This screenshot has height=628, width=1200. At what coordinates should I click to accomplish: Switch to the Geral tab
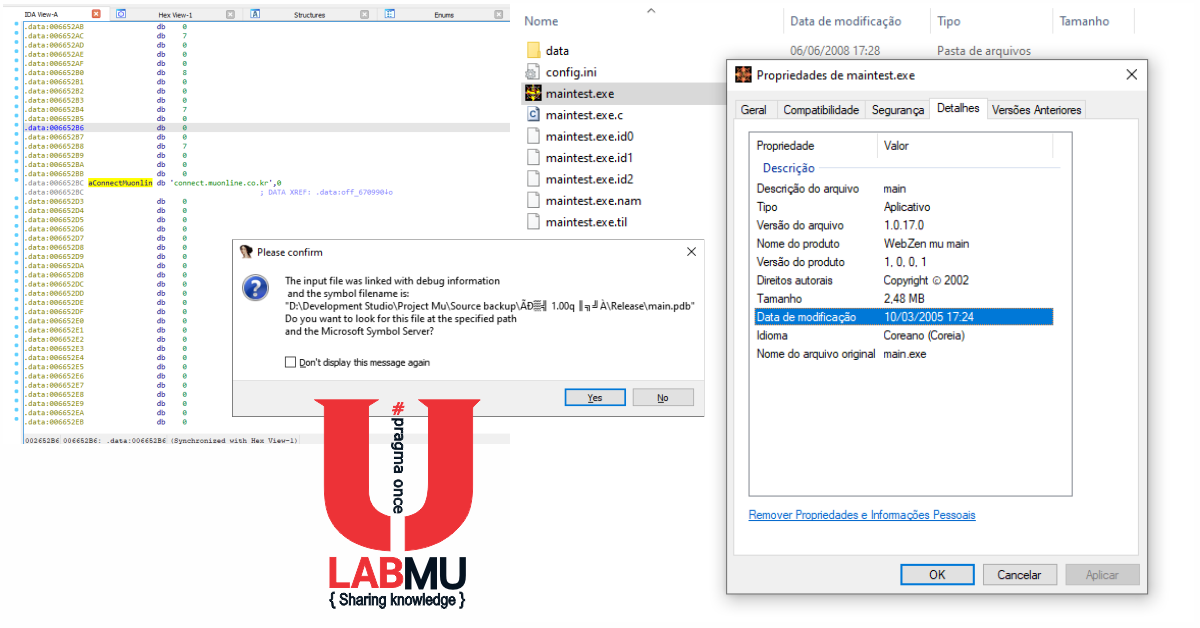(x=755, y=109)
